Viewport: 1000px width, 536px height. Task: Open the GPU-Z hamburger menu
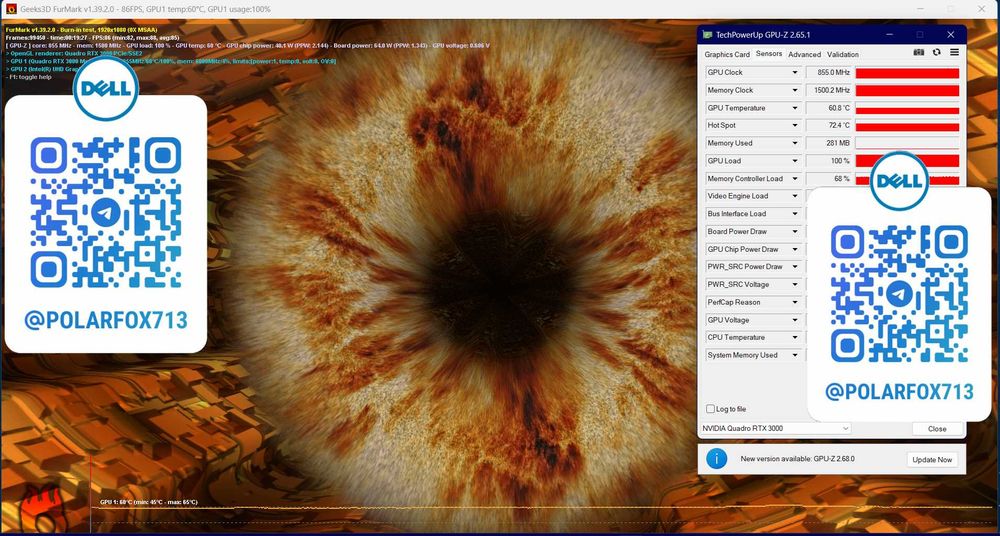click(954, 52)
